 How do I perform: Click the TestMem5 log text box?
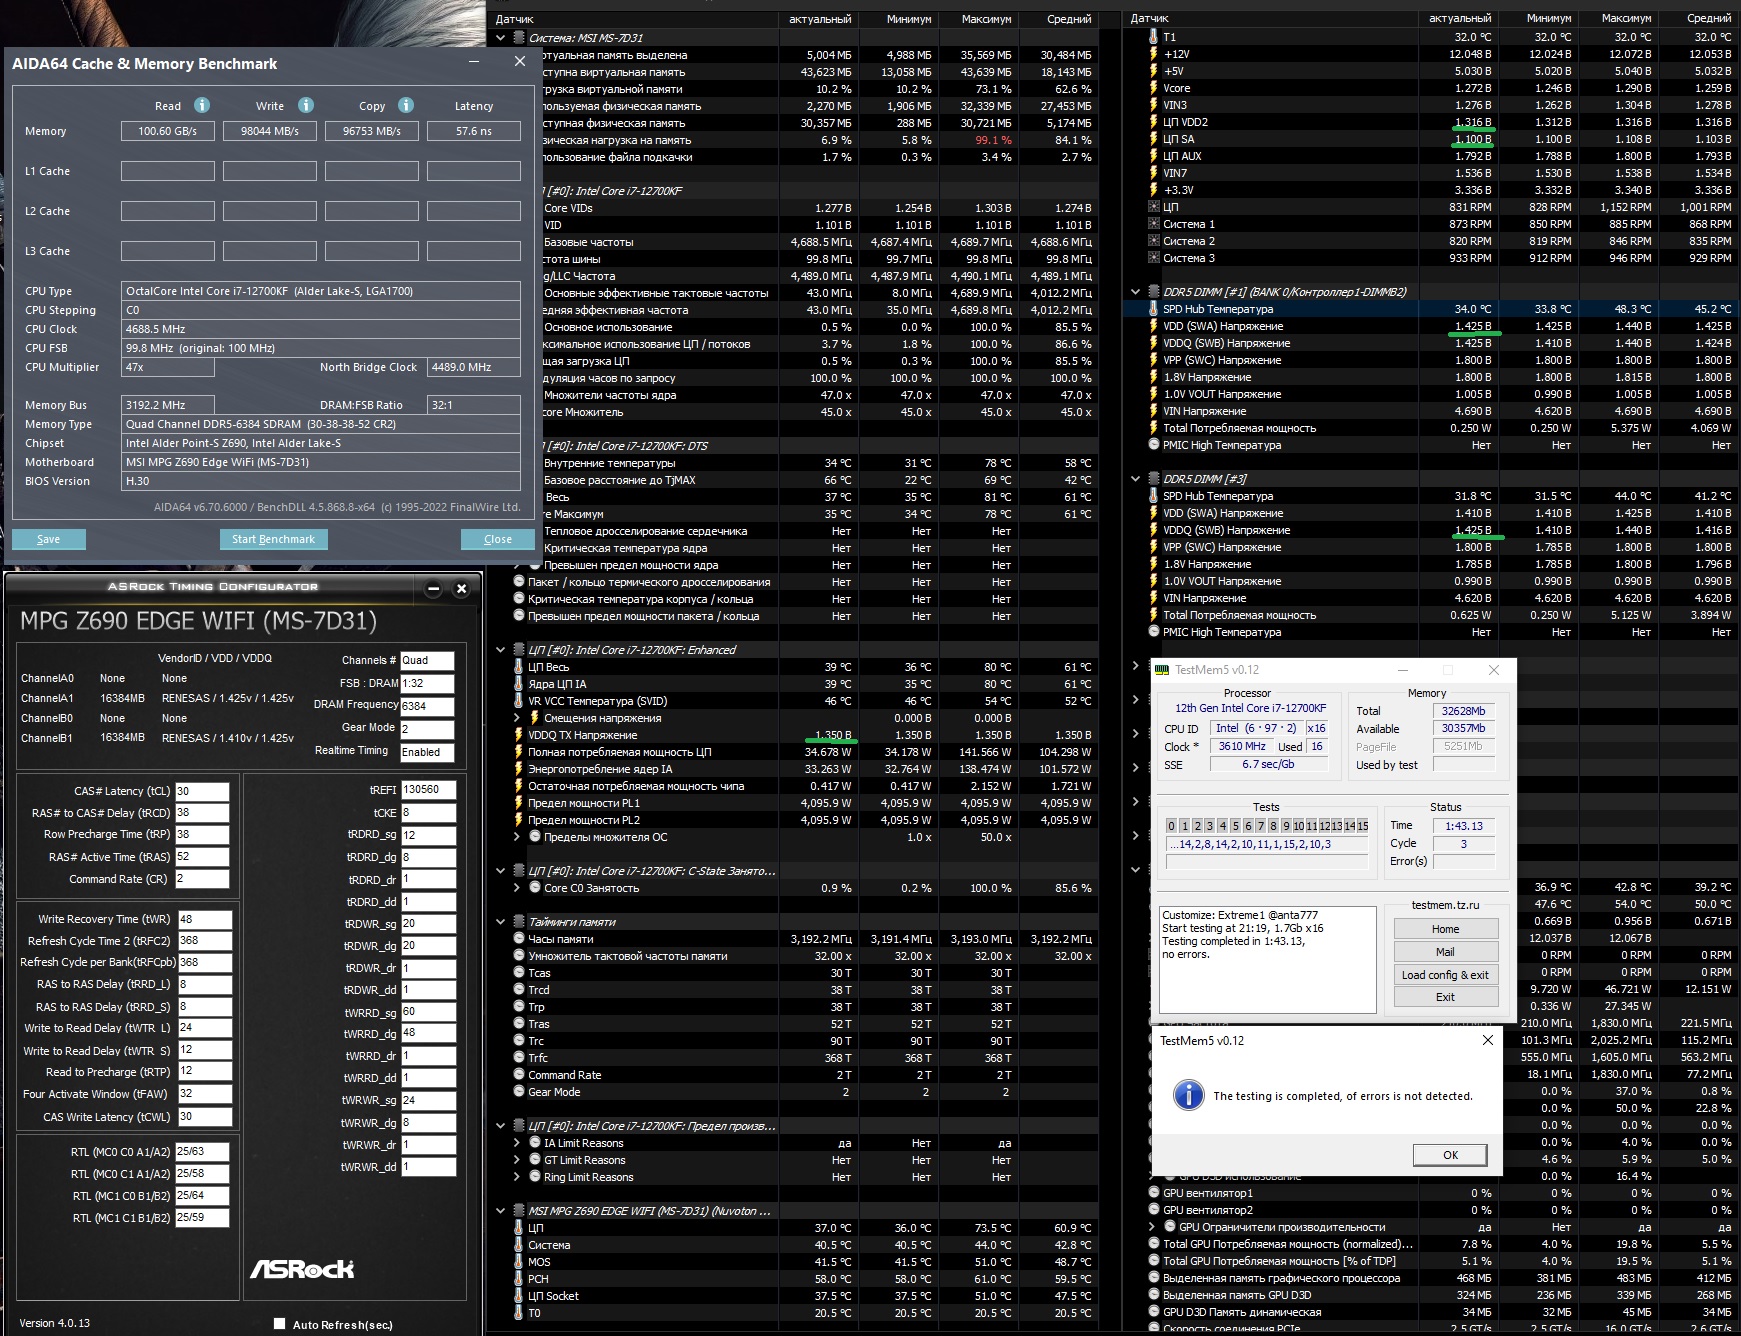(1267, 958)
